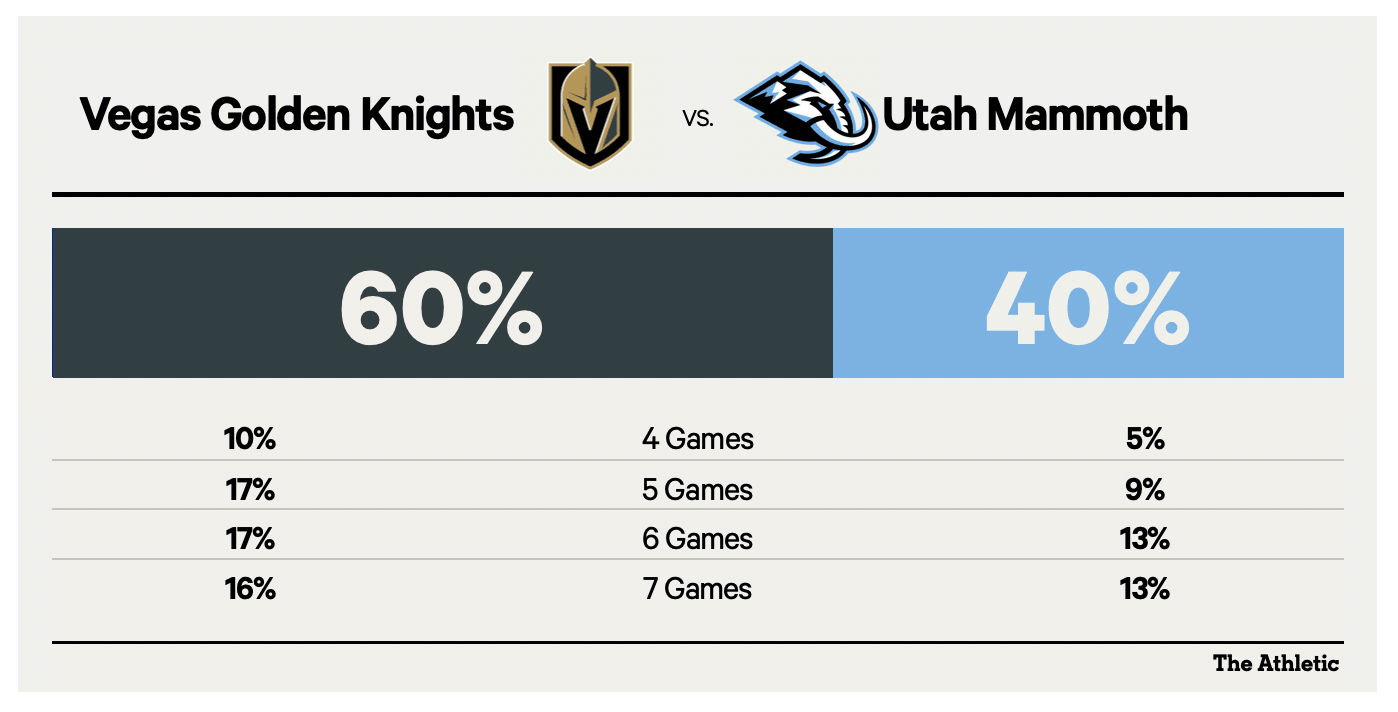Click The Athletic credit text
This screenshot has width=1398, height=712.
(x=1276, y=663)
